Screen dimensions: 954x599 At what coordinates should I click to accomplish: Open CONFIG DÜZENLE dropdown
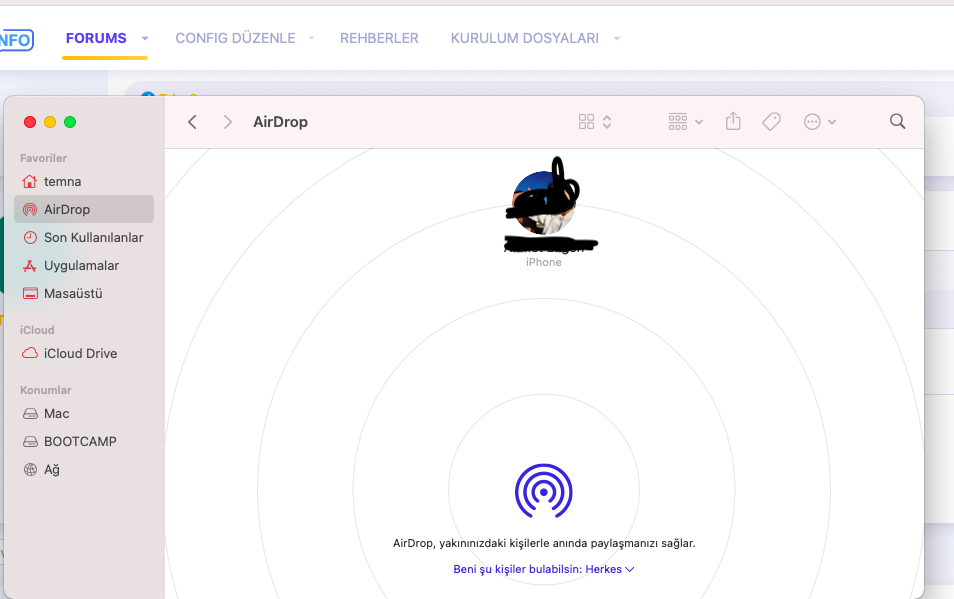click(x=235, y=37)
